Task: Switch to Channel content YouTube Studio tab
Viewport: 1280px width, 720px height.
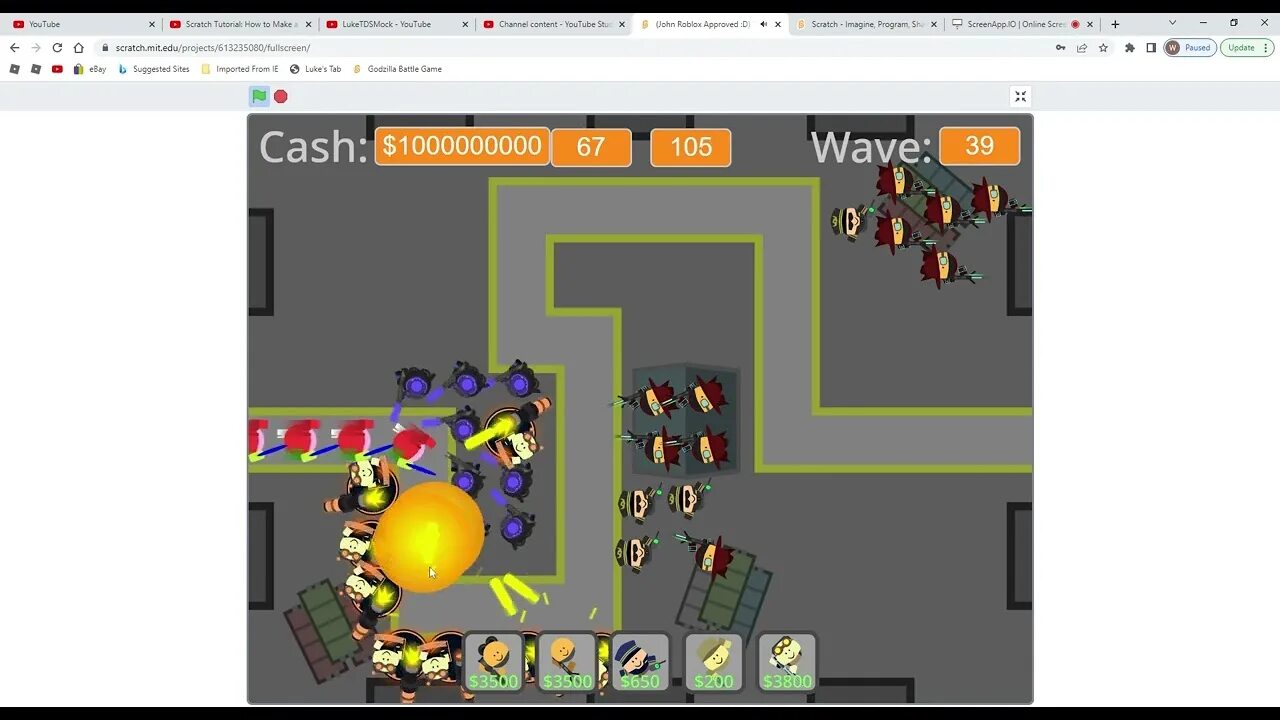Action: coord(553,24)
